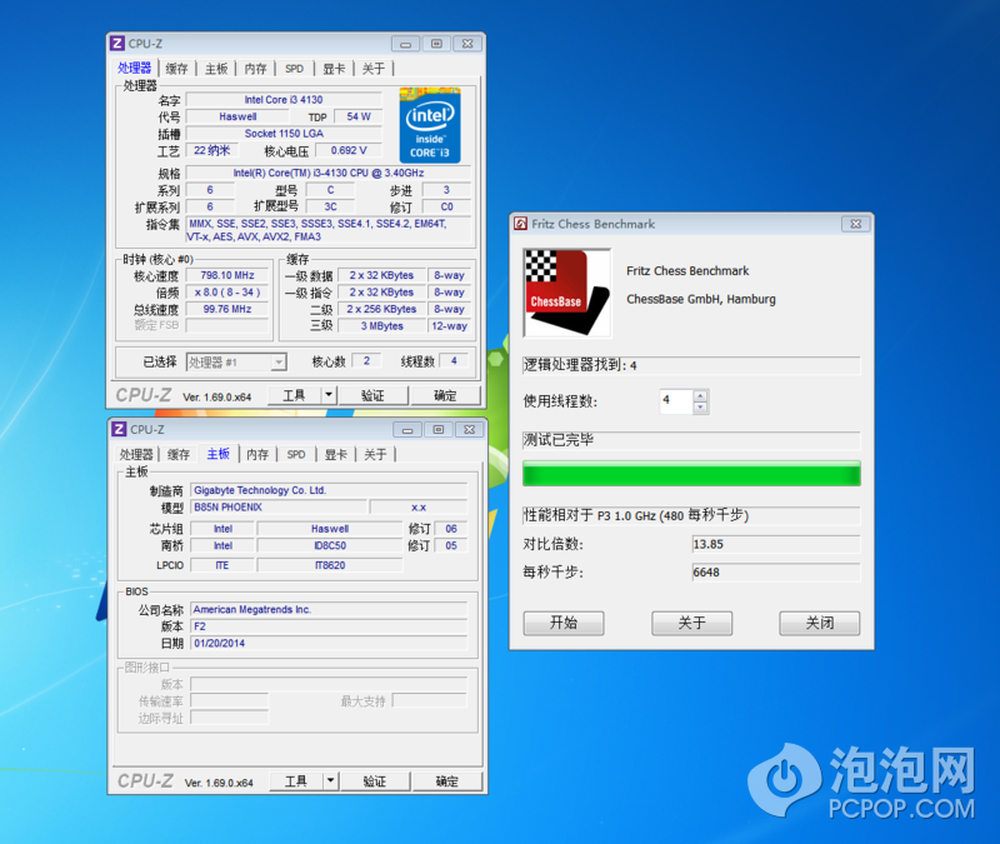Screen dimensions: 1000x844
Task: Minimize the bottom CPU-Z window
Action: 408,430
